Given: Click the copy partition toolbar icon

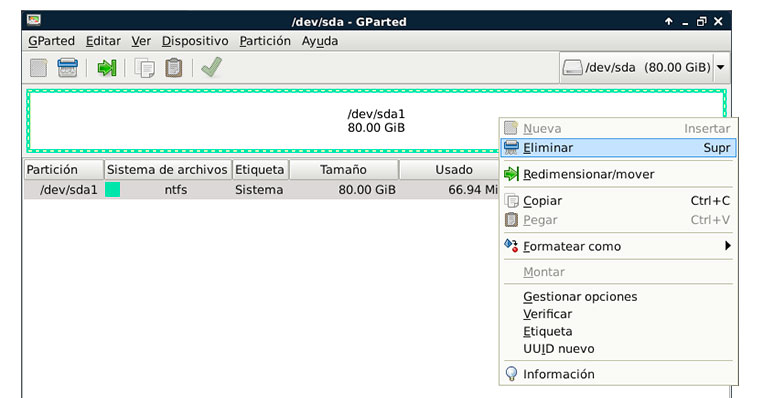Looking at the screenshot, I should pyautogui.click(x=144, y=68).
